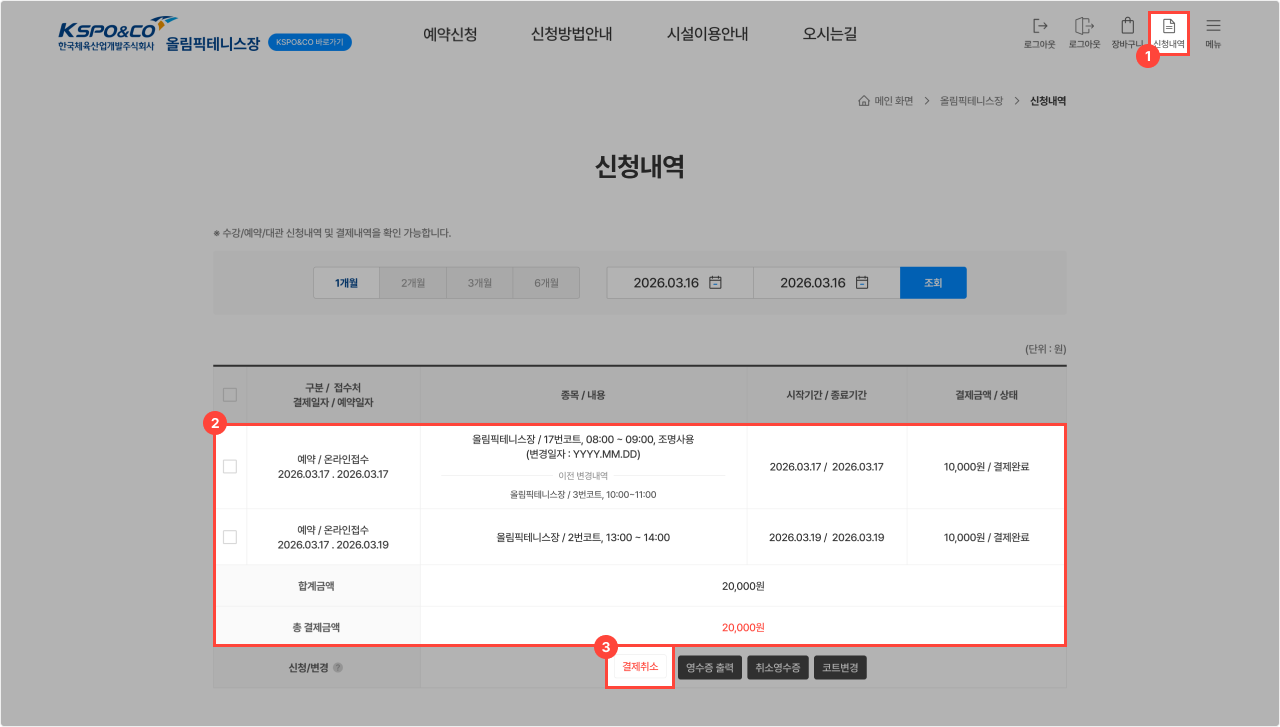Click the end date field showing 2026.03.16
This screenshot has width=1280, height=727.
(x=827, y=283)
